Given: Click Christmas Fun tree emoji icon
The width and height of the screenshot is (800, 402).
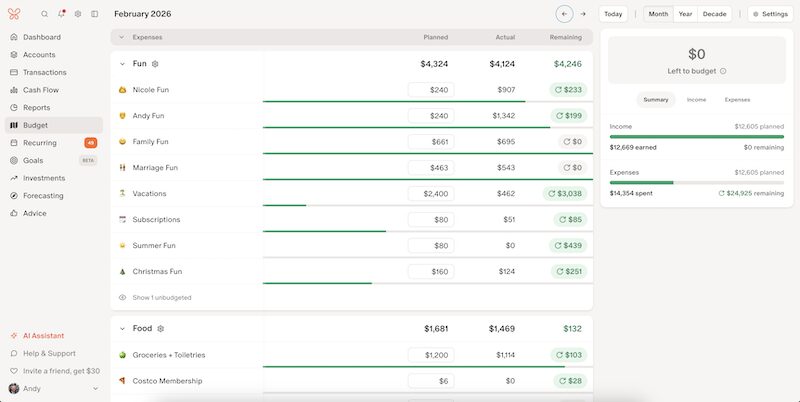Looking at the screenshot, I should coord(122,272).
